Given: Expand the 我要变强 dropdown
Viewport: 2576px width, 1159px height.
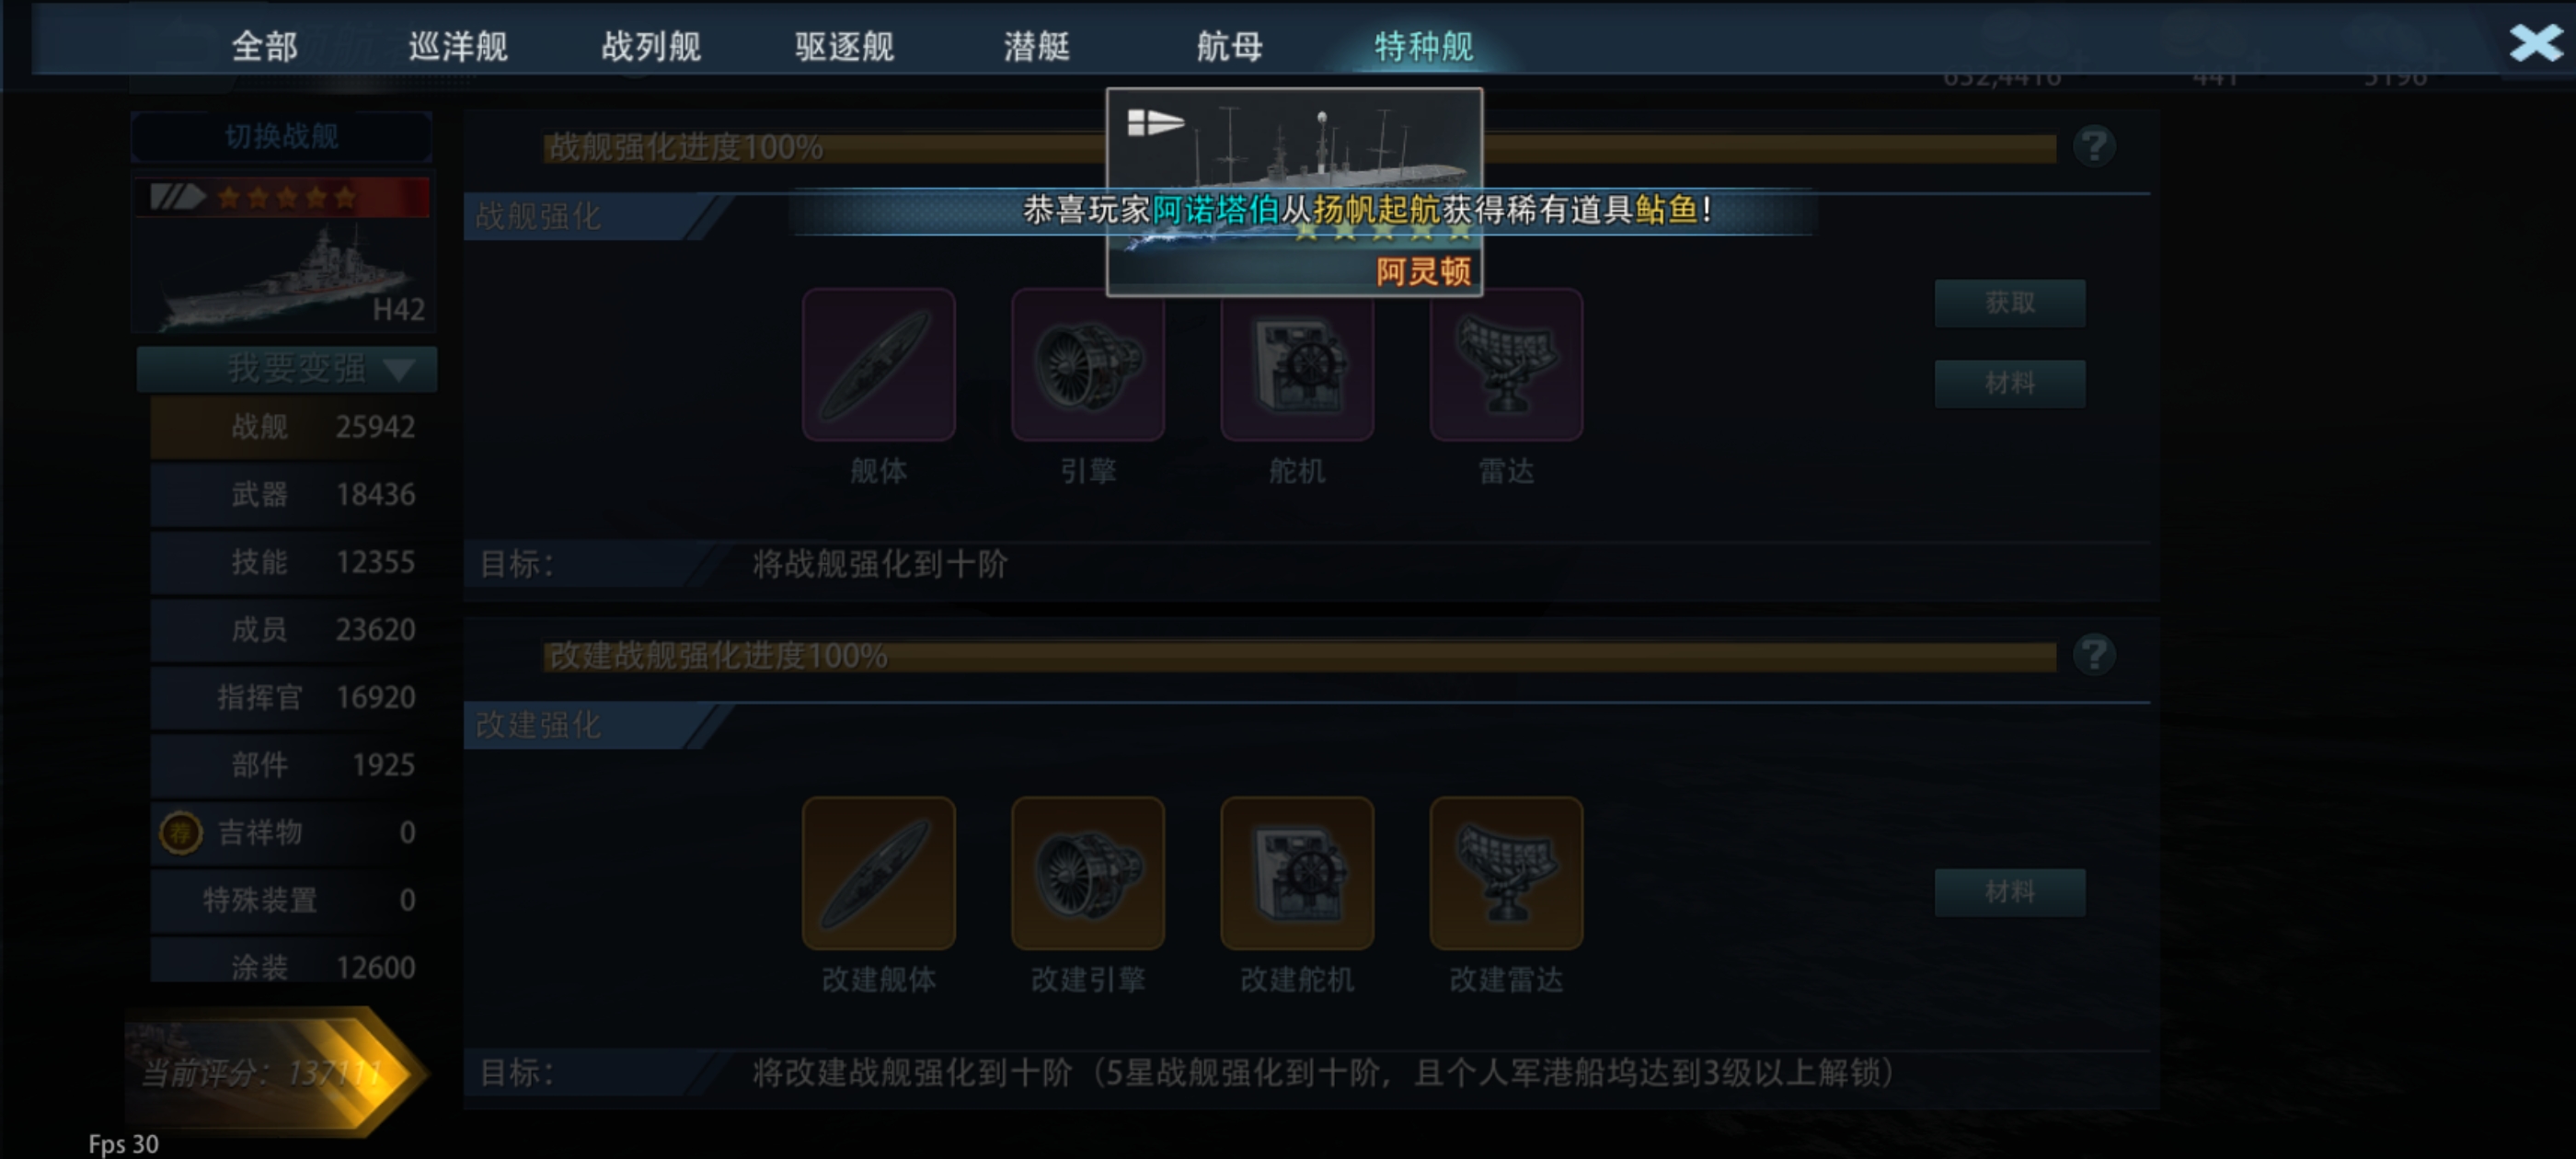Looking at the screenshot, I should [x=287, y=369].
